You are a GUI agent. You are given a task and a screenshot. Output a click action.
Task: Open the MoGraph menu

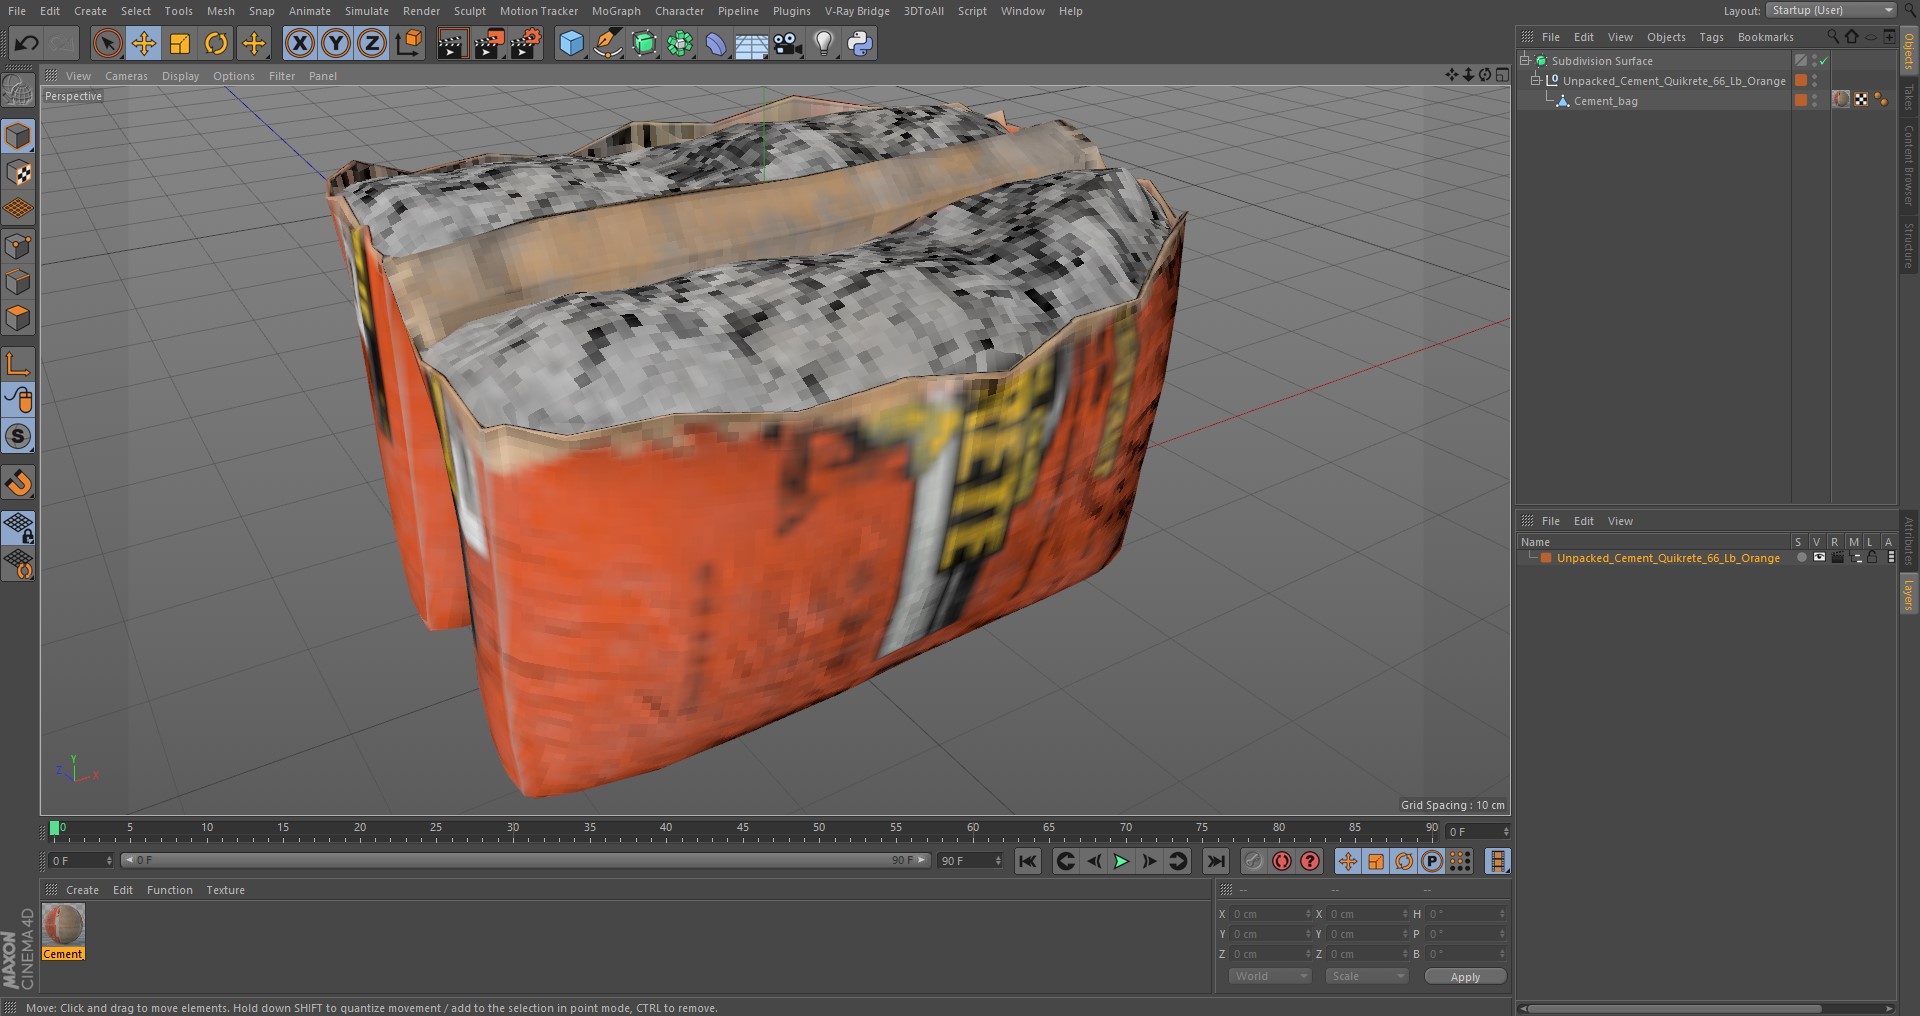(616, 11)
